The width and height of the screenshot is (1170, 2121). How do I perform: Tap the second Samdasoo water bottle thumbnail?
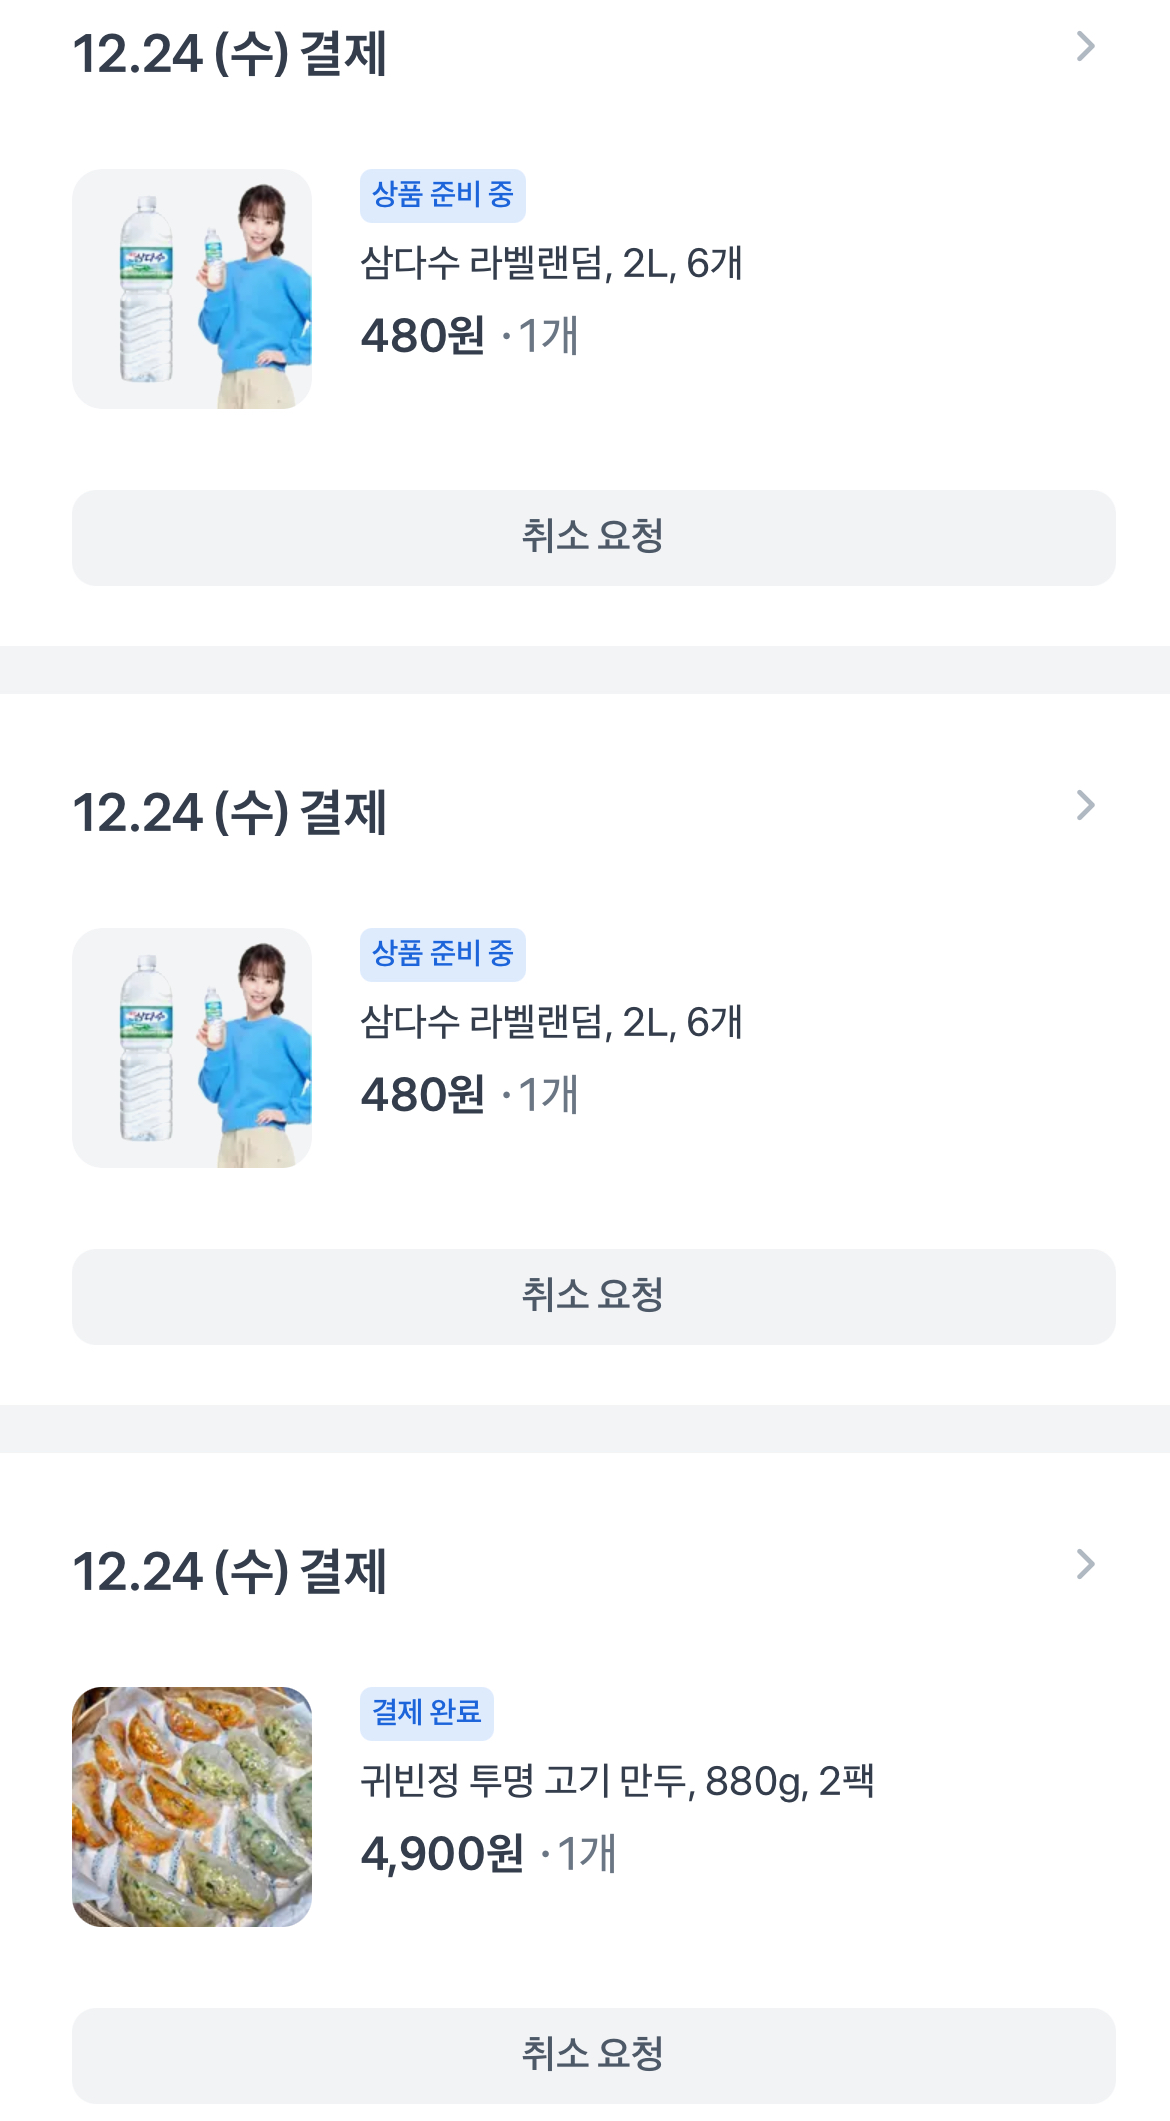pyautogui.click(x=192, y=1048)
